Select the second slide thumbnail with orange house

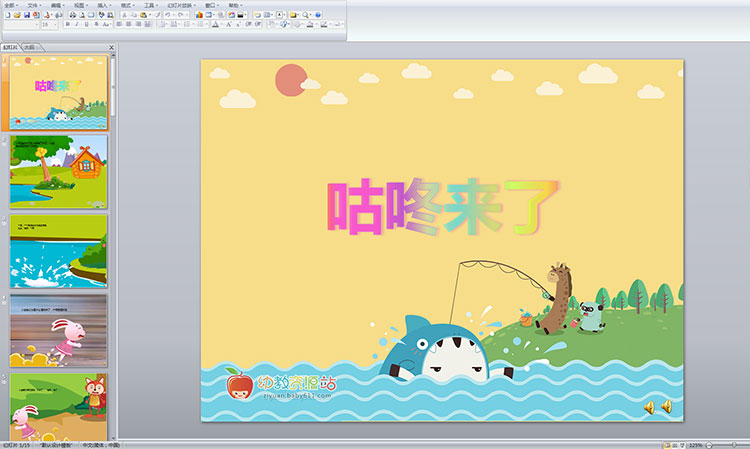pyautogui.click(x=58, y=170)
